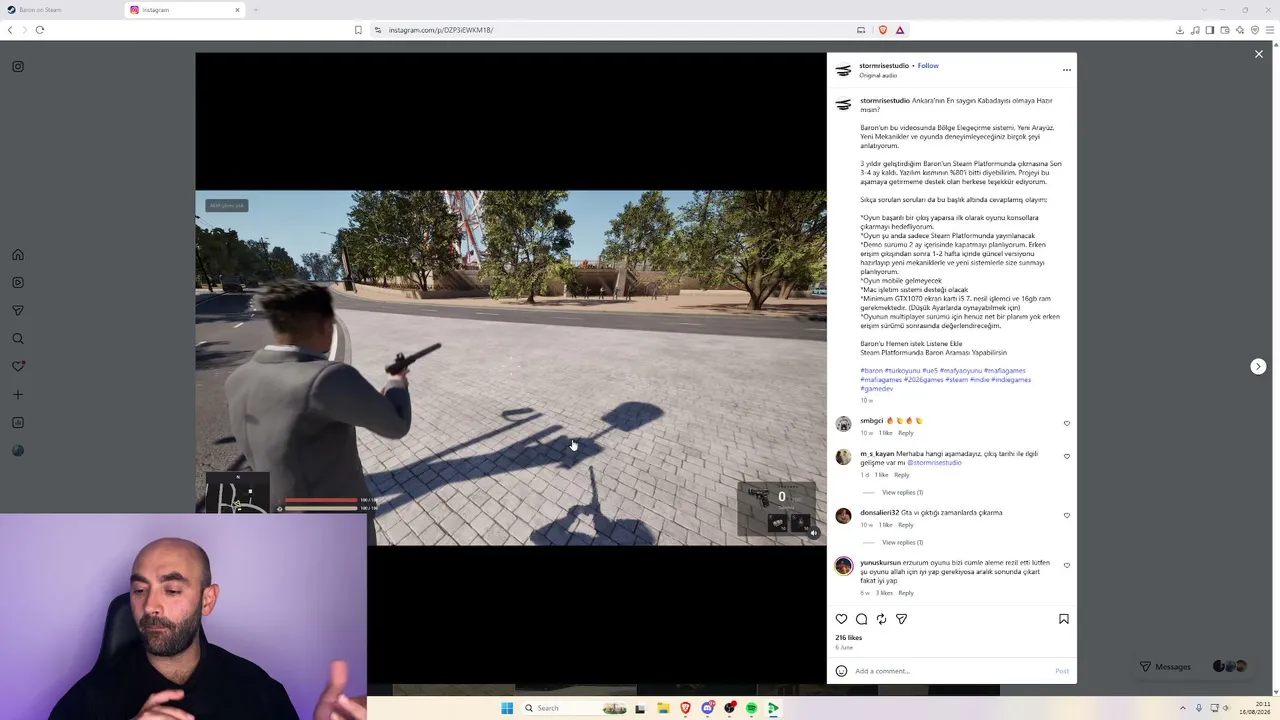The image size is (1280, 720).
Task: Open browser Downloads
Action: click(x=1180, y=30)
